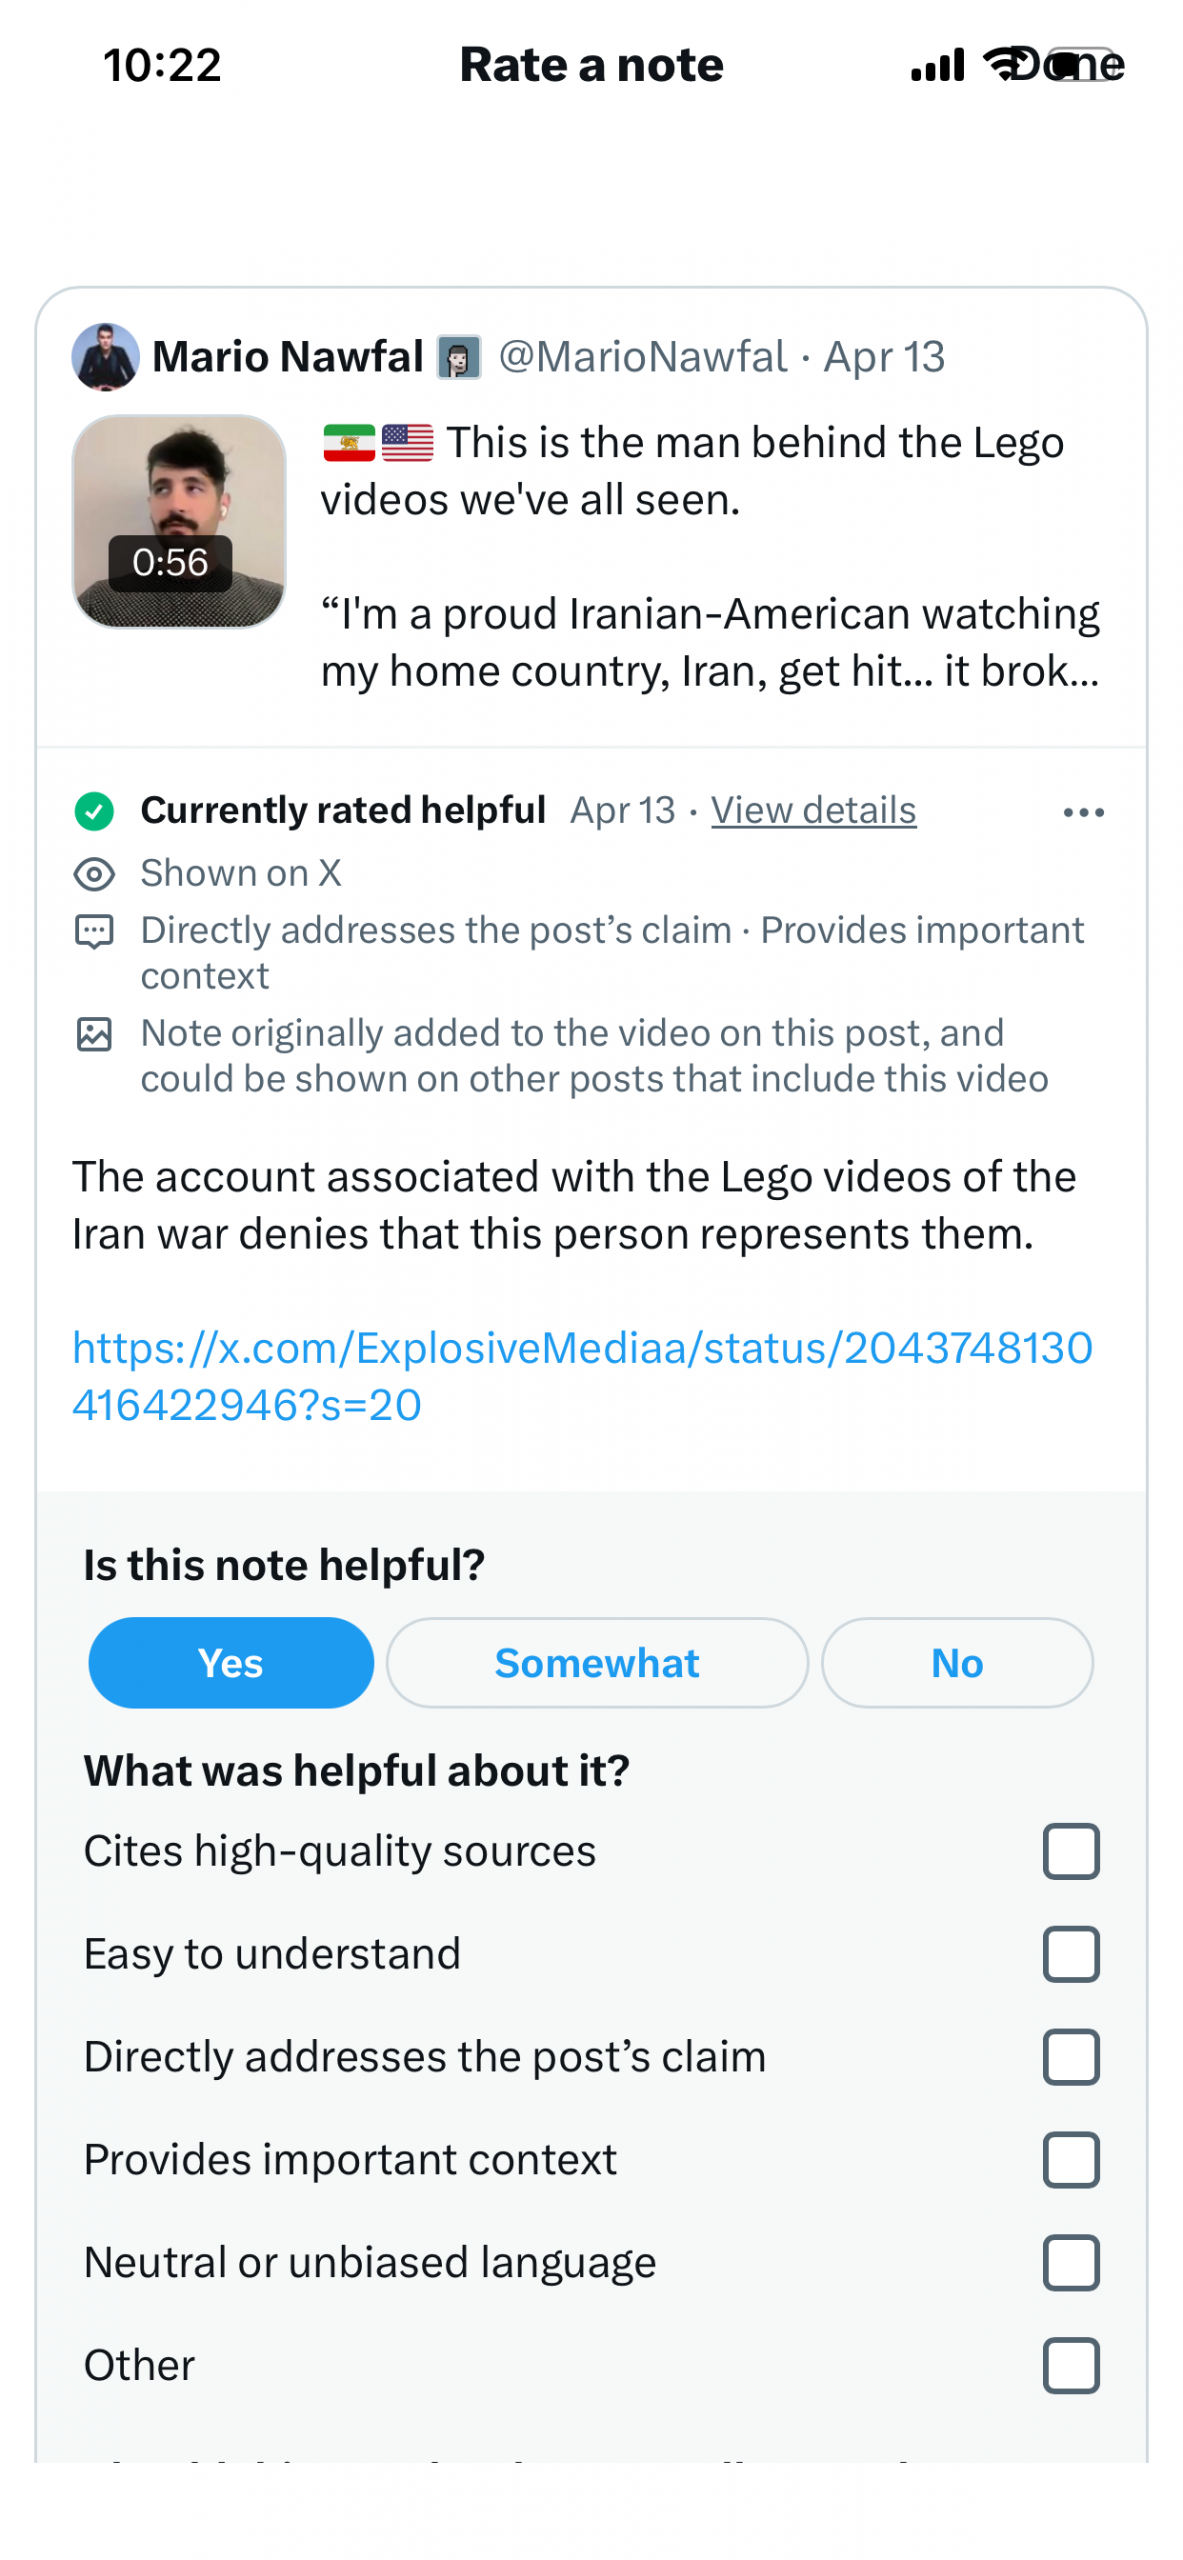Check Easy to understand box
The width and height of the screenshot is (1183, 2560).
pos(1070,1953)
